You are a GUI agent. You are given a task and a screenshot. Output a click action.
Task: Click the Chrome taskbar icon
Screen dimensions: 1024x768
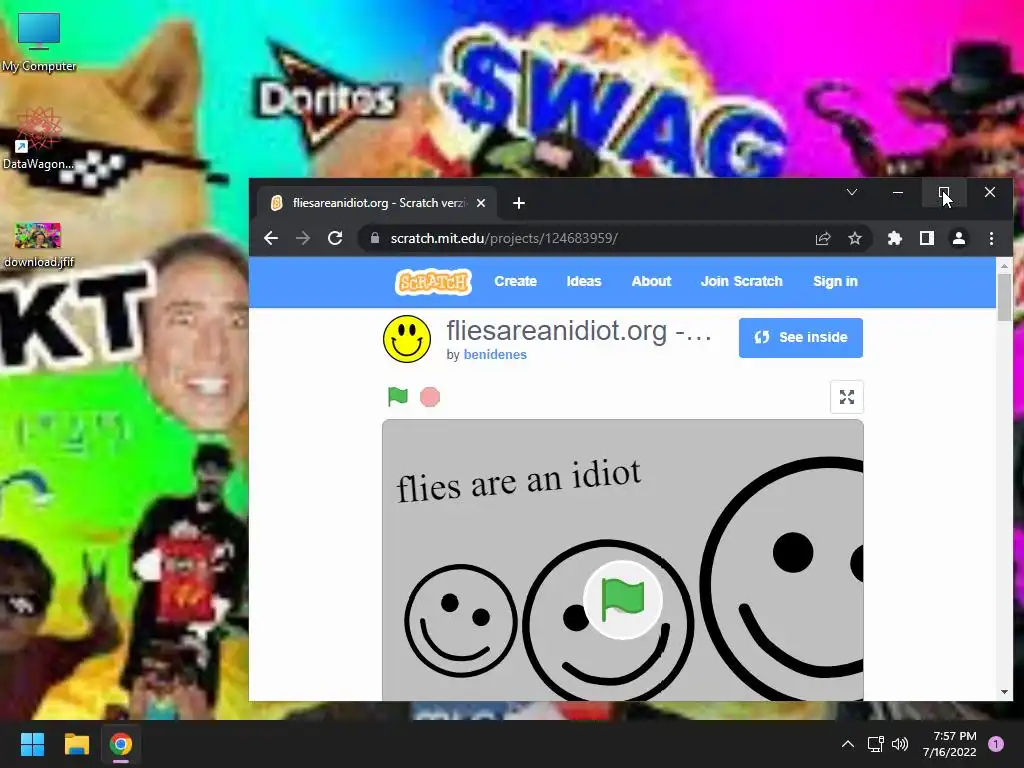tap(121, 744)
